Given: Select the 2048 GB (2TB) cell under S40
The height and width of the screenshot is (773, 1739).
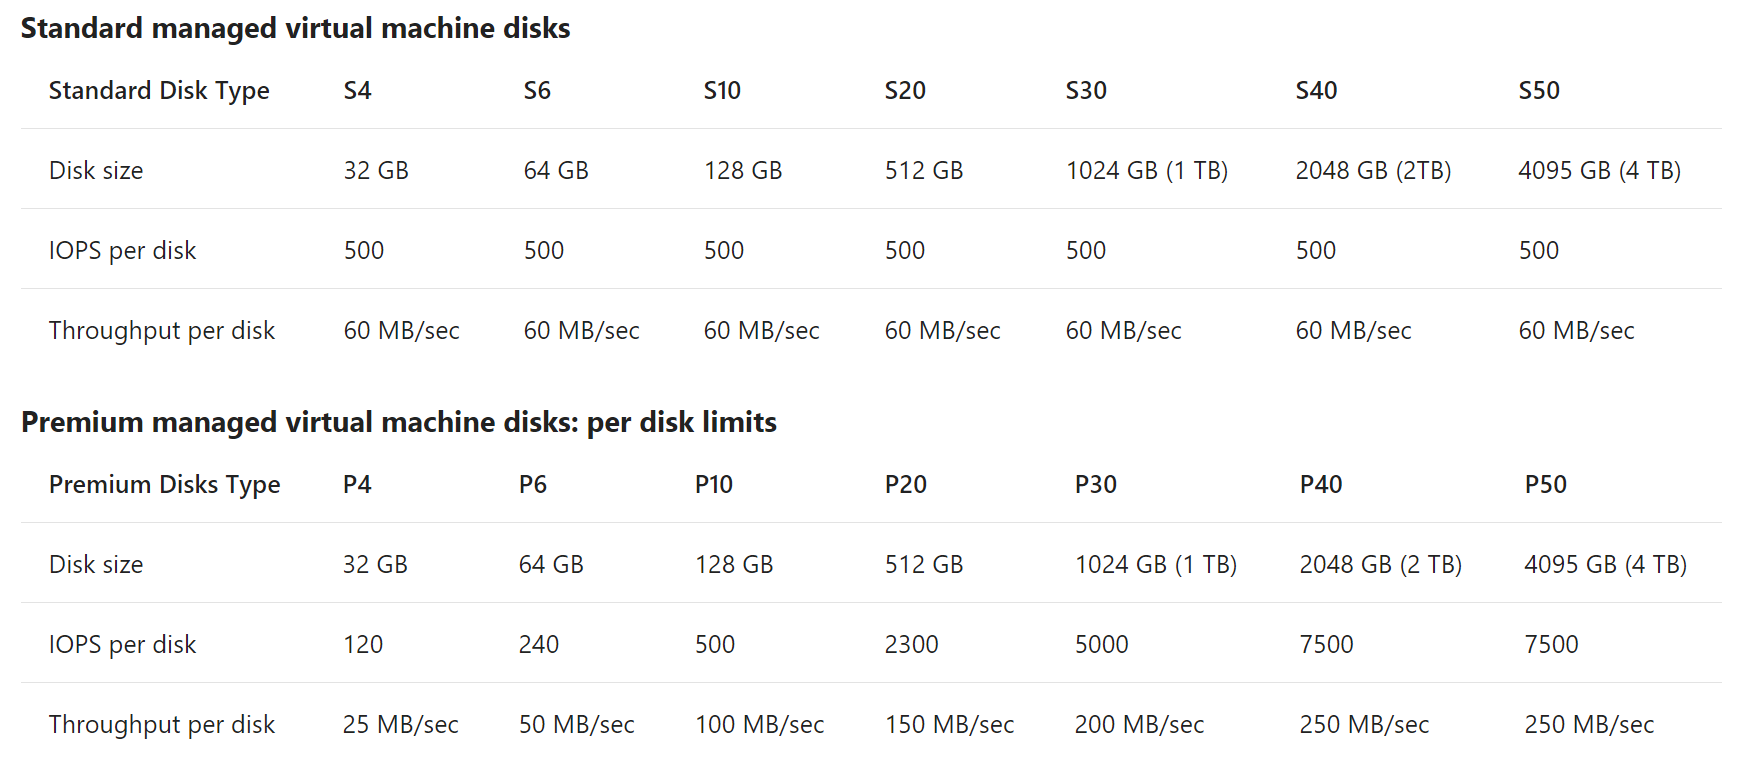Looking at the screenshot, I should [x=1373, y=170].
